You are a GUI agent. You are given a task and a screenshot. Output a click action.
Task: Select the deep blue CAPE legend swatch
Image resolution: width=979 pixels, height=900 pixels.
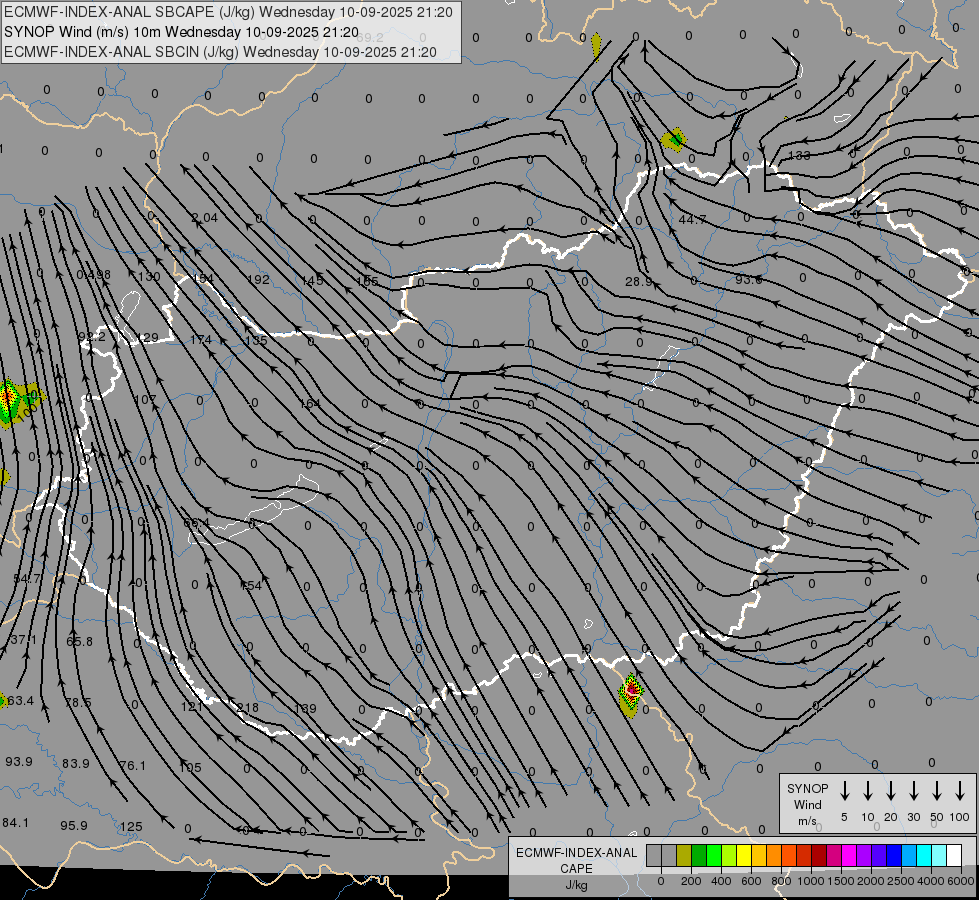[893, 856]
